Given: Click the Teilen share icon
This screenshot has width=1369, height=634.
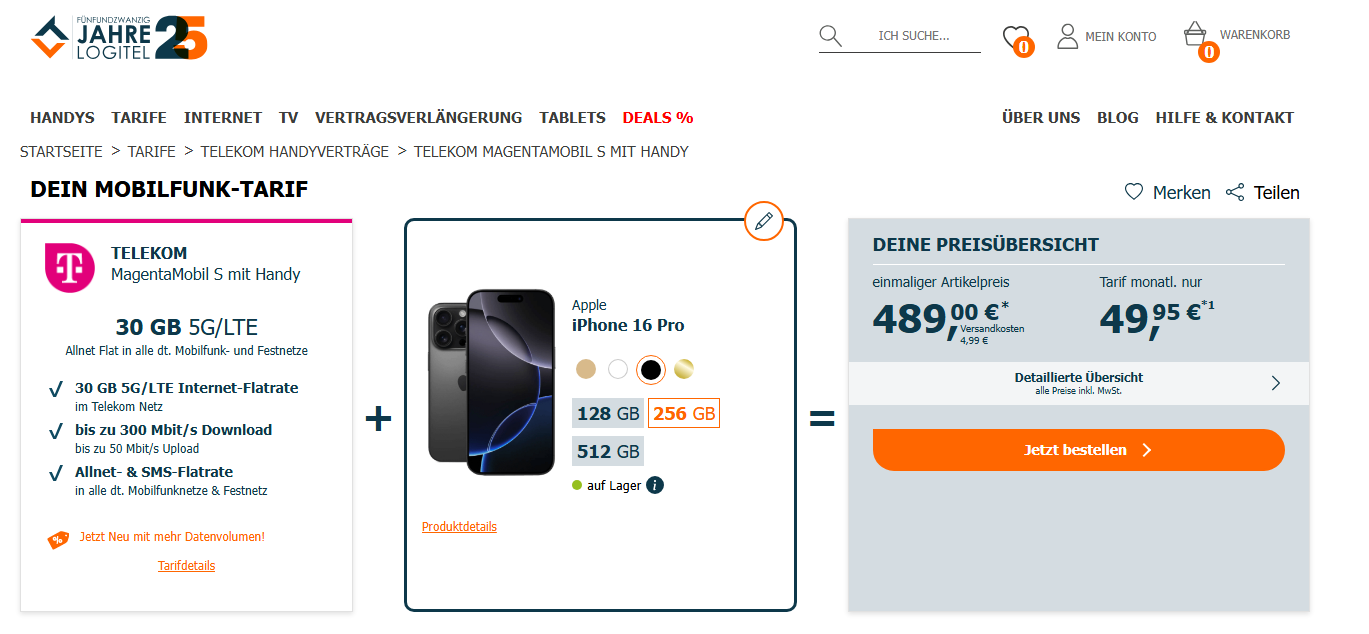Looking at the screenshot, I should point(1235,192).
